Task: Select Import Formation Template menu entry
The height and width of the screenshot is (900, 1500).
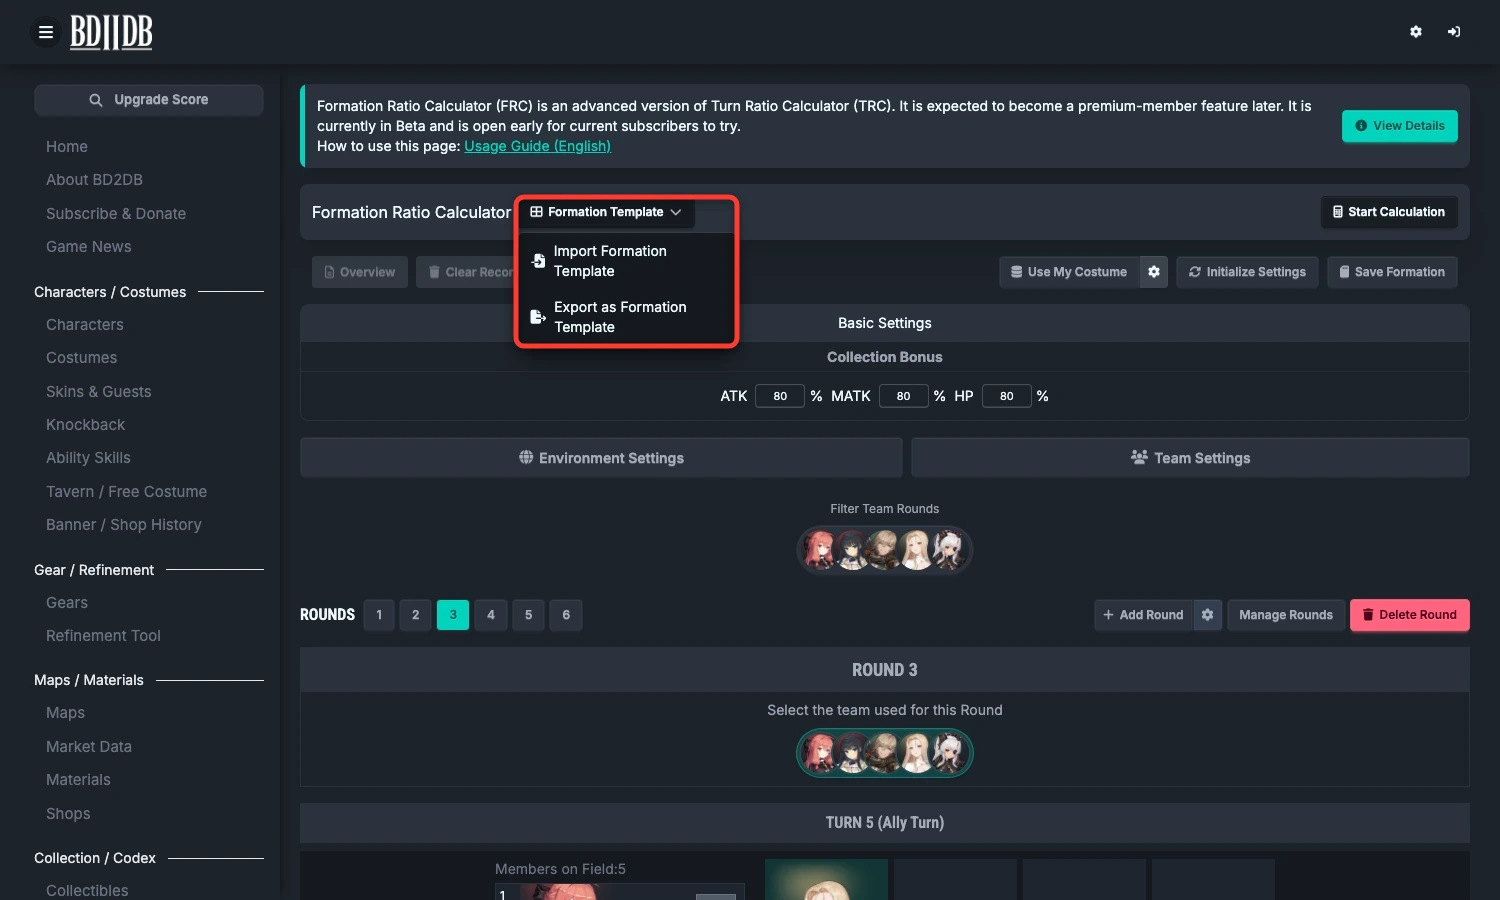Action: click(x=627, y=261)
